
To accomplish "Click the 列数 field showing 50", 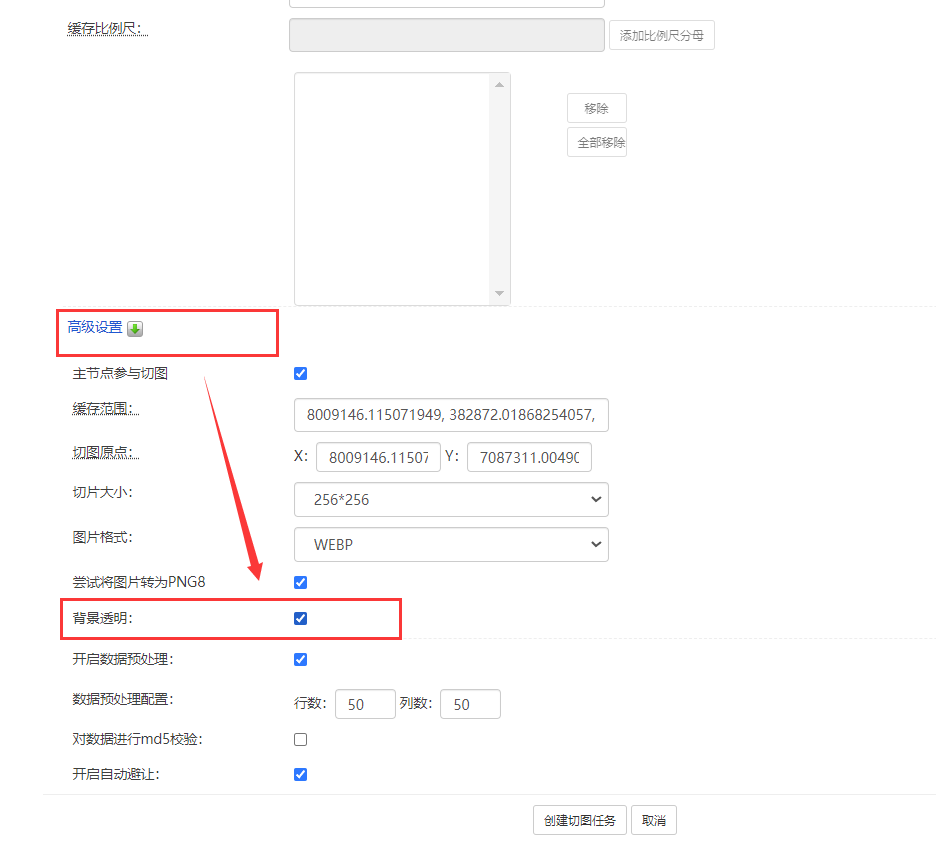I will coord(470,704).
